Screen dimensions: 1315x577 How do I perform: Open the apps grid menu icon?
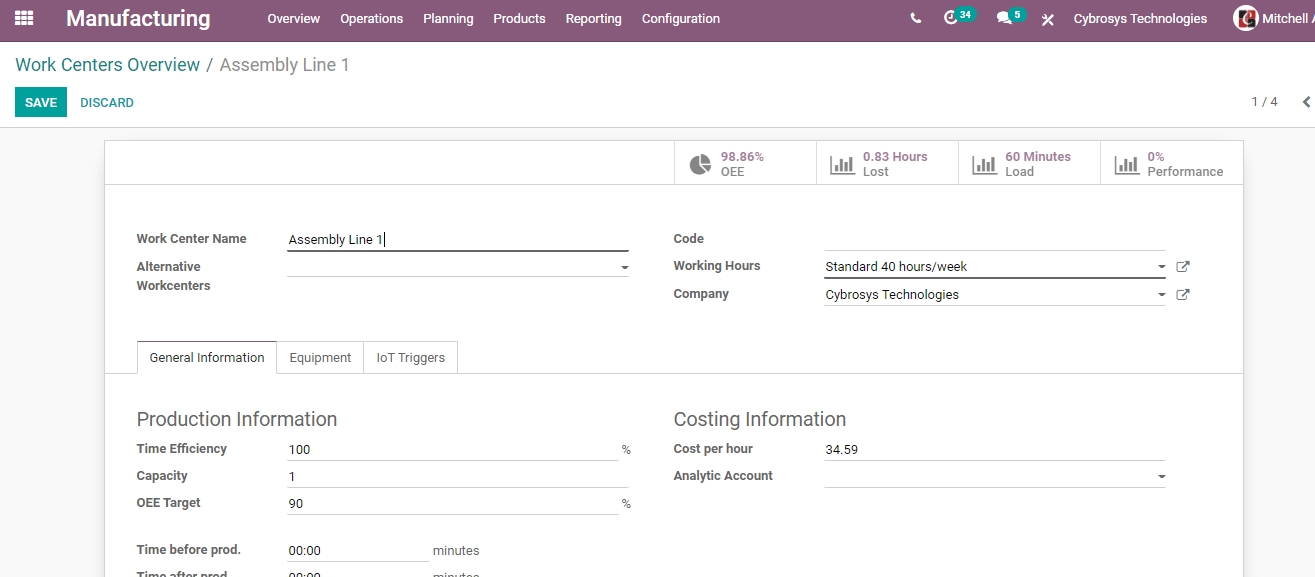coord(24,18)
